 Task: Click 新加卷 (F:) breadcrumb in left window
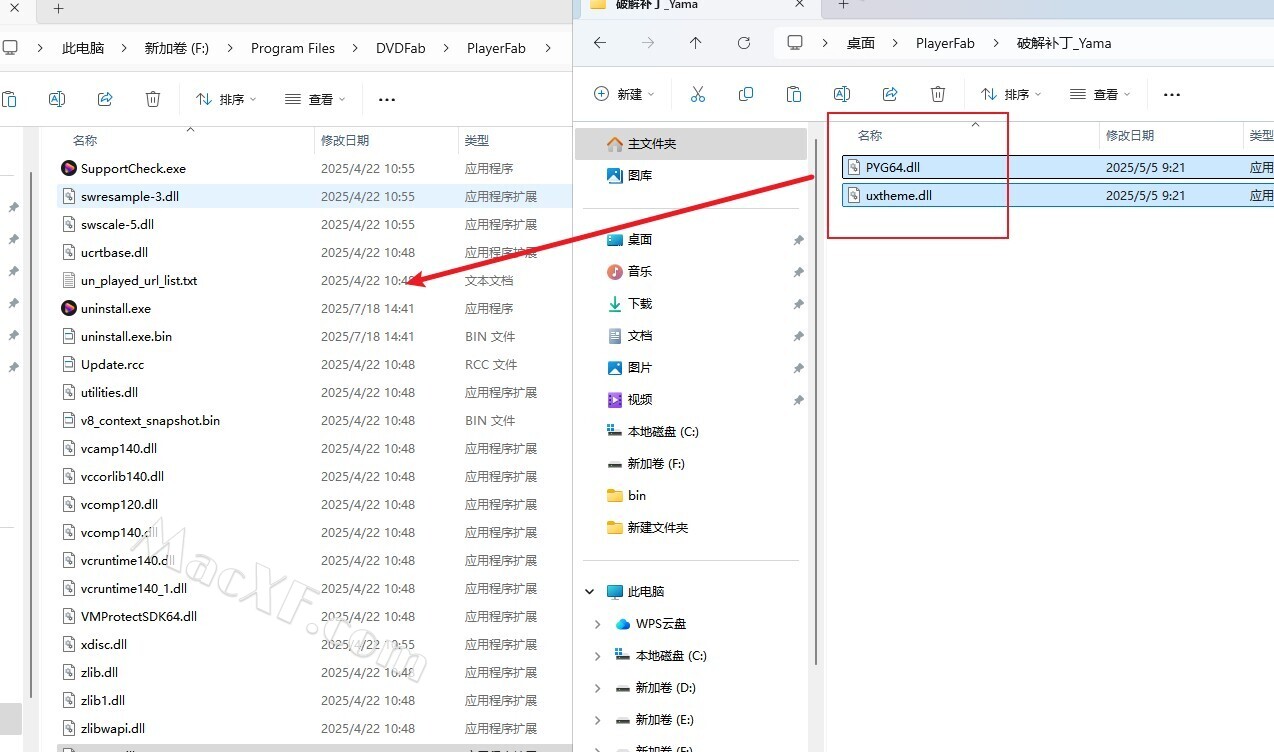(177, 48)
